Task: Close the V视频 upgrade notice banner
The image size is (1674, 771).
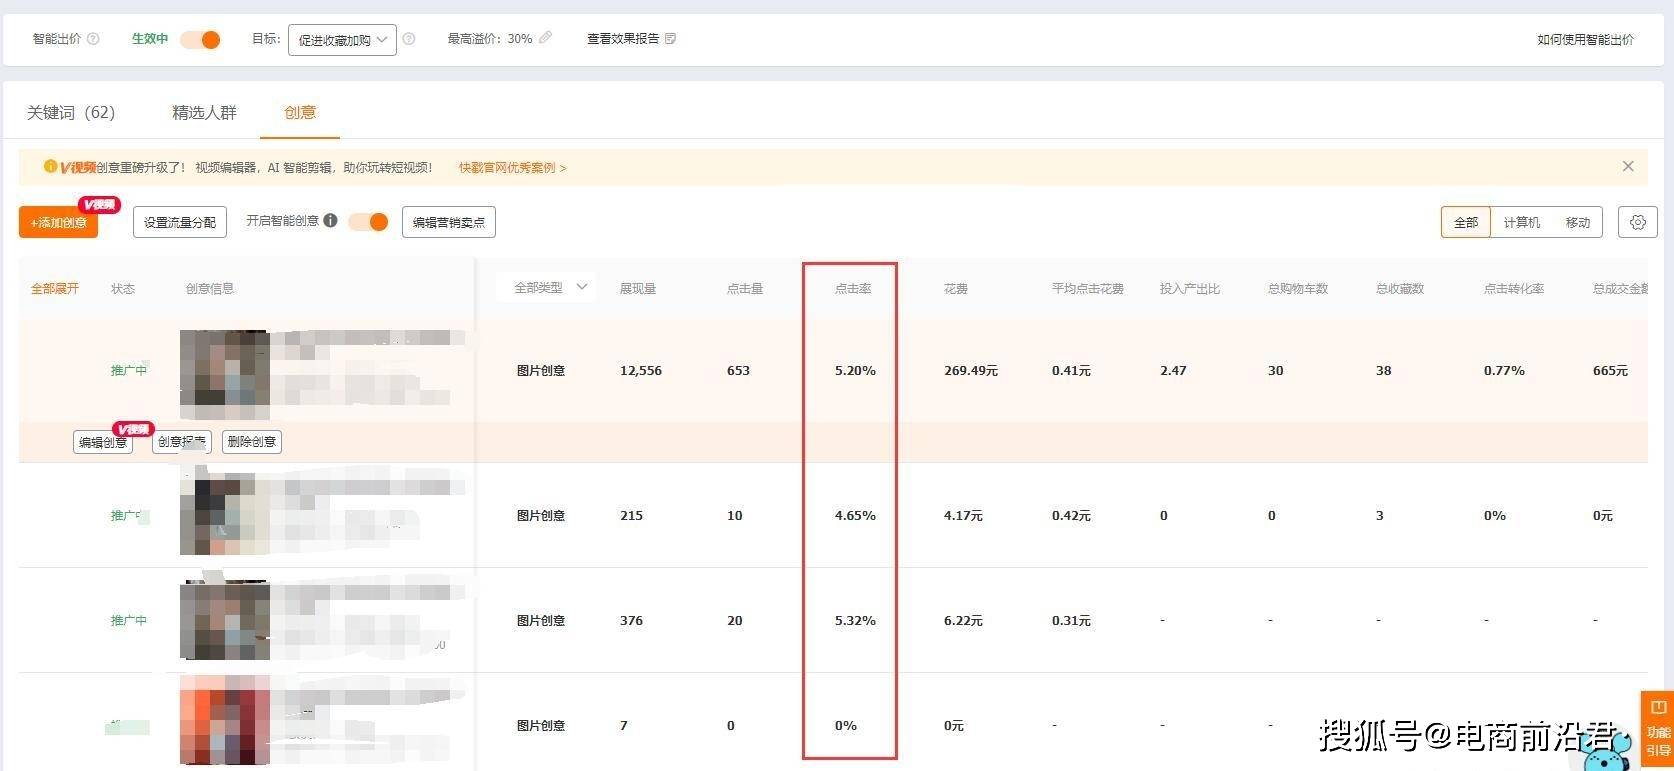Action: point(1627,166)
